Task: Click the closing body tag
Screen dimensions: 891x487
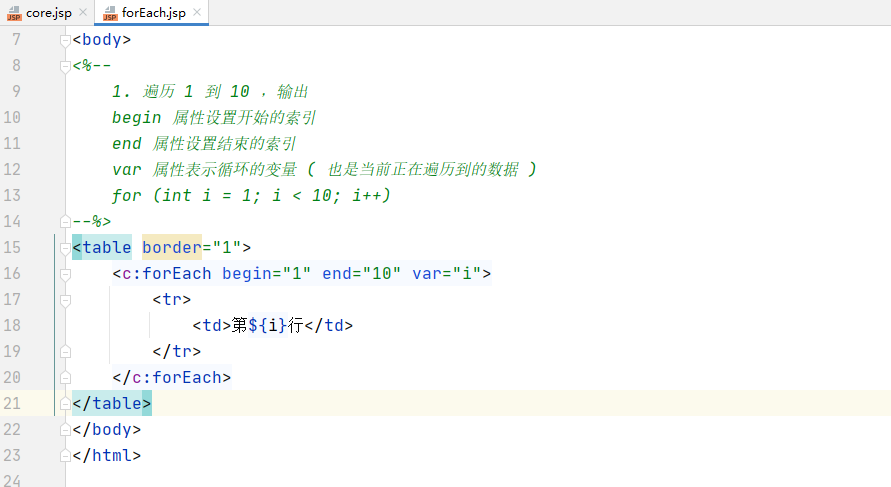Action: (x=107, y=430)
